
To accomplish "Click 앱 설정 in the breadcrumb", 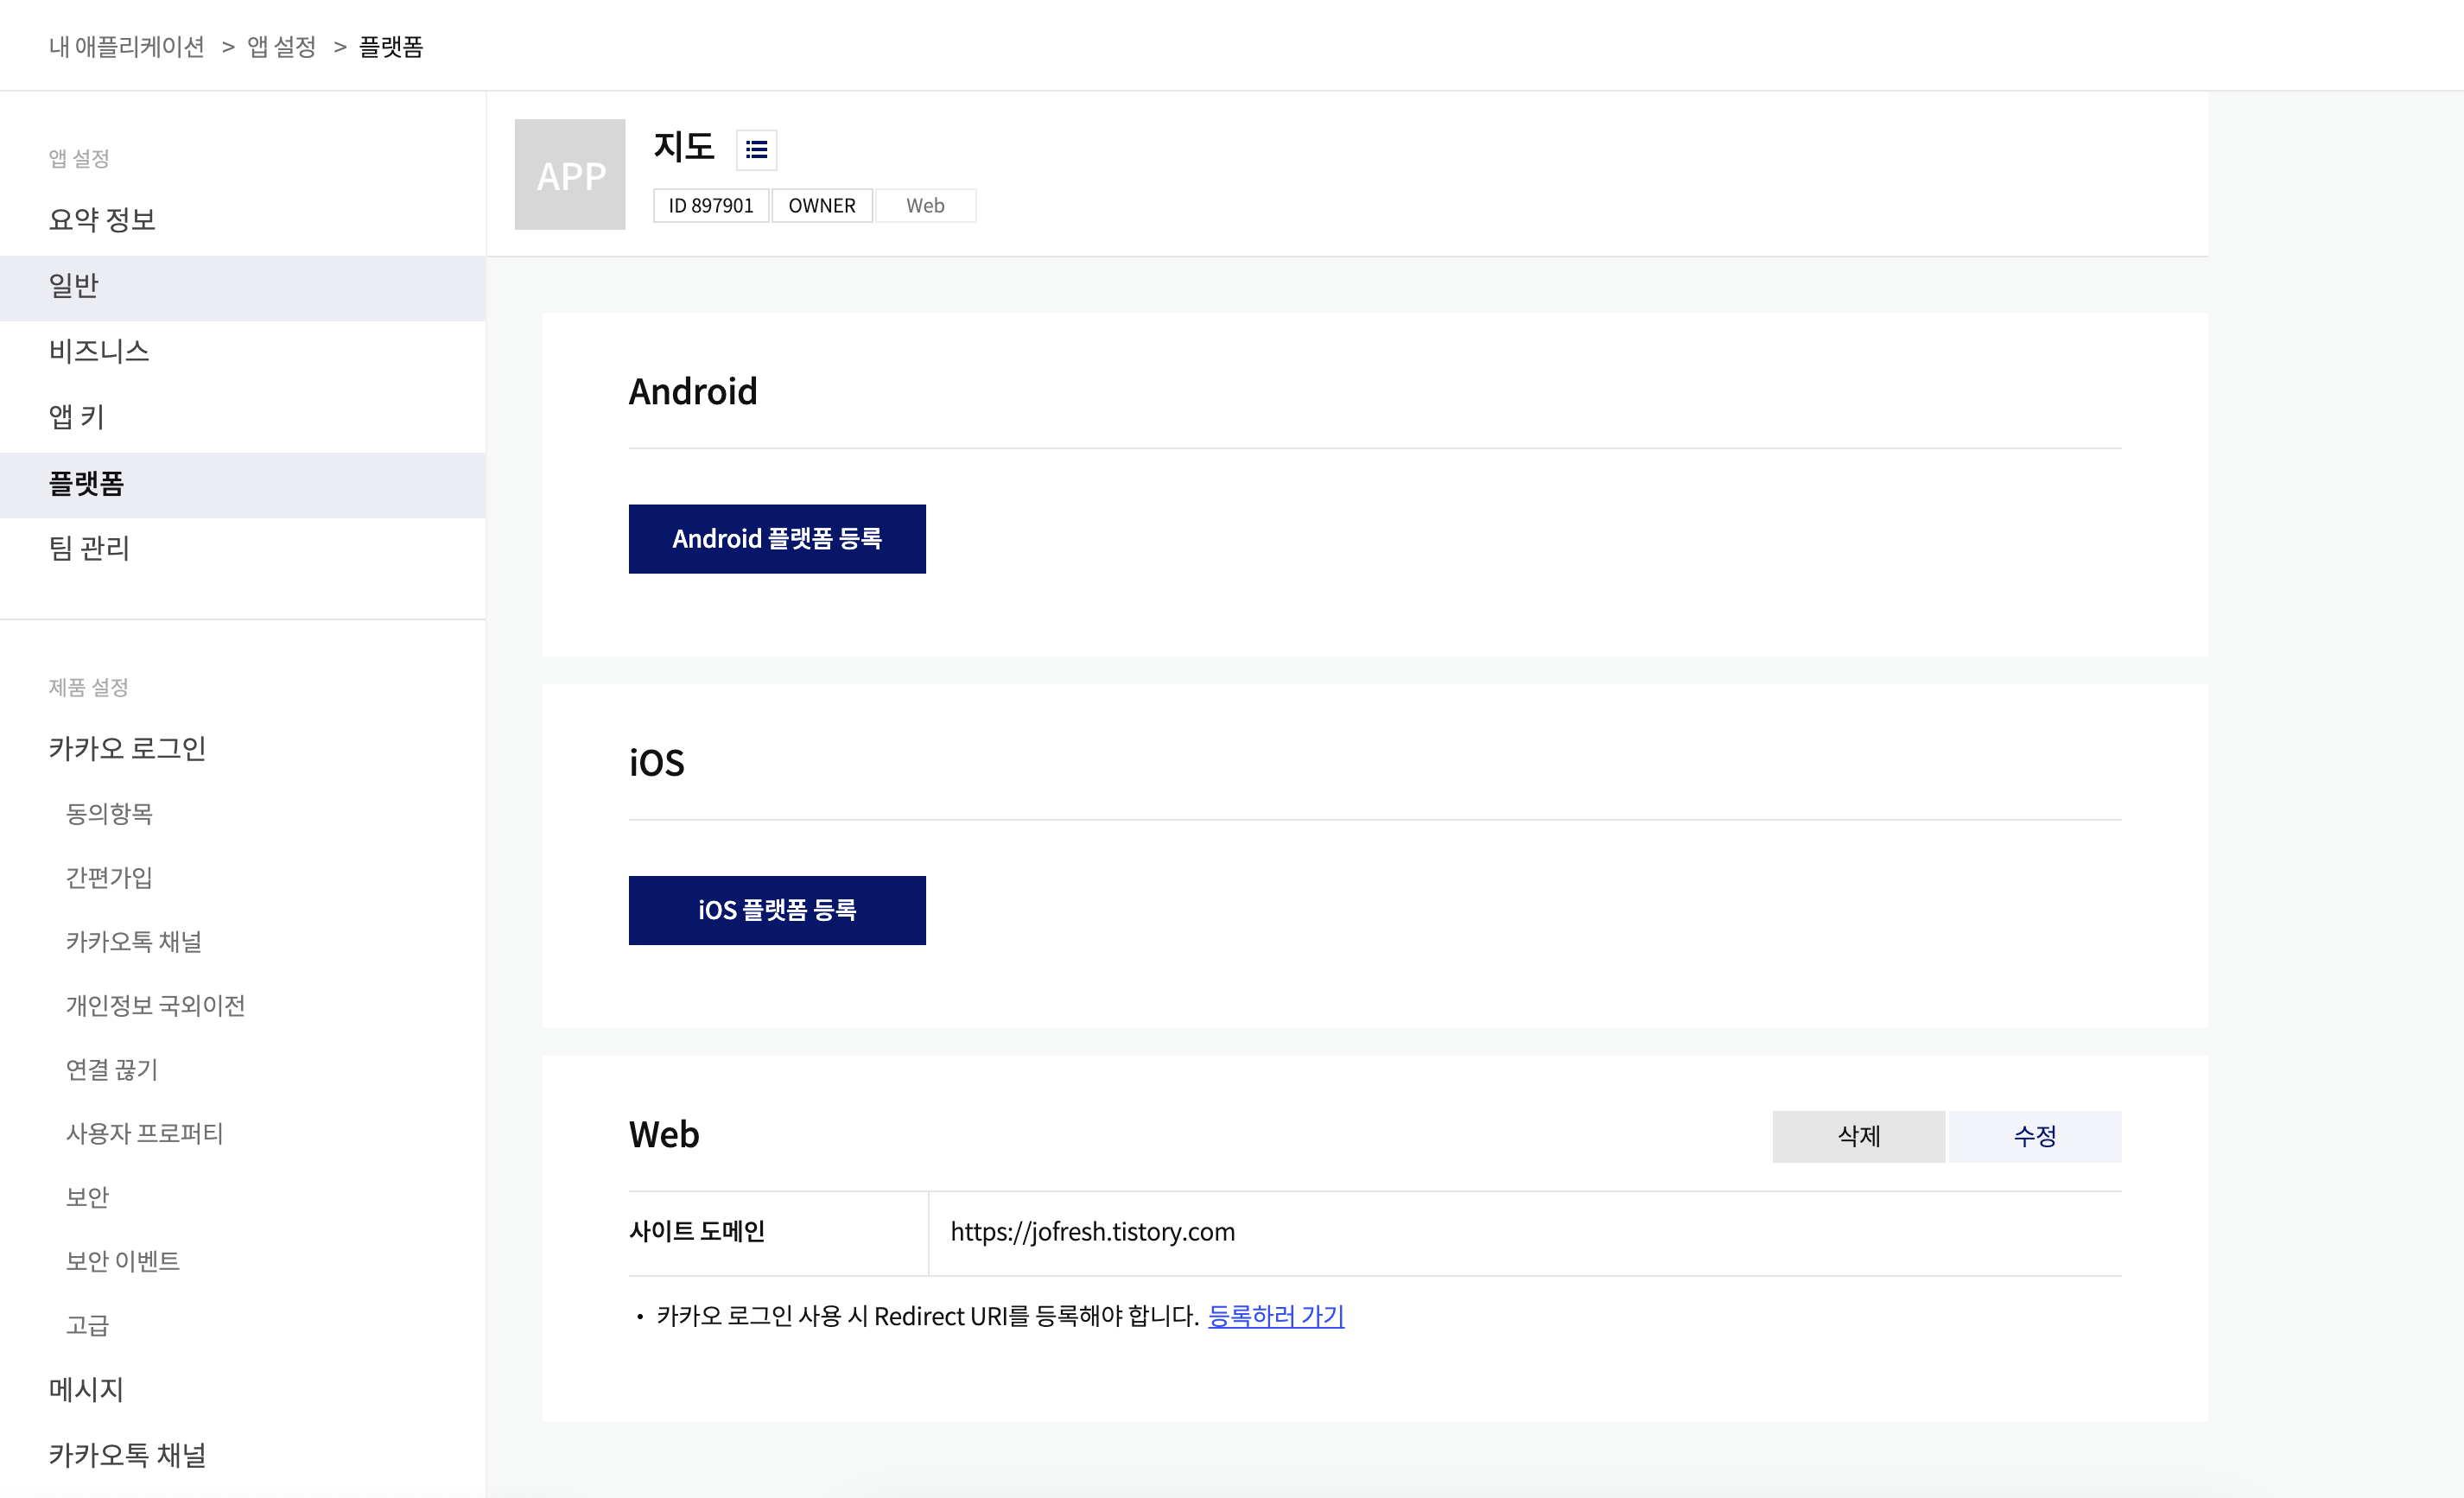I will click(x=282, y=47).
